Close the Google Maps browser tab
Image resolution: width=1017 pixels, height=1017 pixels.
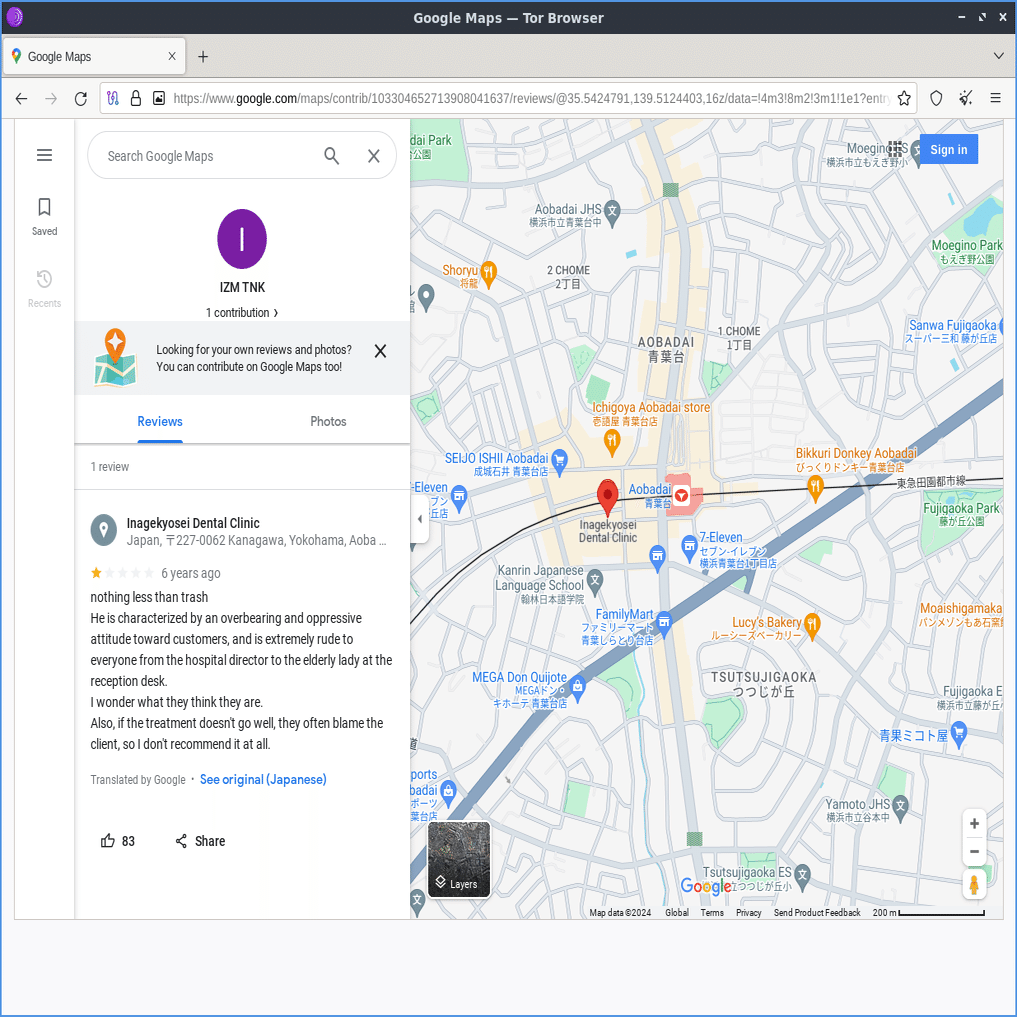pyautogui.click(x=172, y=56)
